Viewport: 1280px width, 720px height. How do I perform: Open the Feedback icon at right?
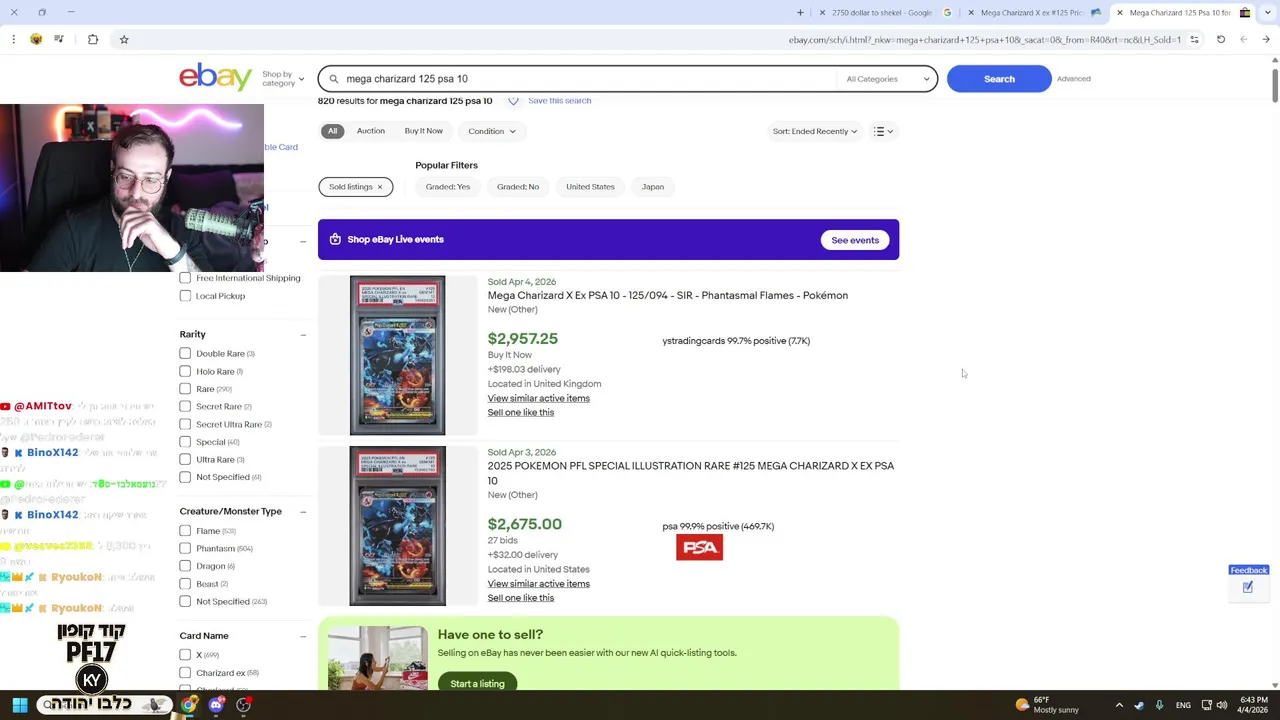point(1248,588)
